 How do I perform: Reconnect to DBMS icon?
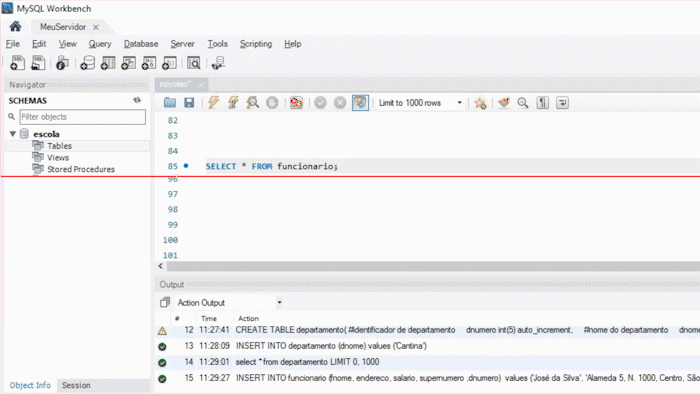(218, 63)
